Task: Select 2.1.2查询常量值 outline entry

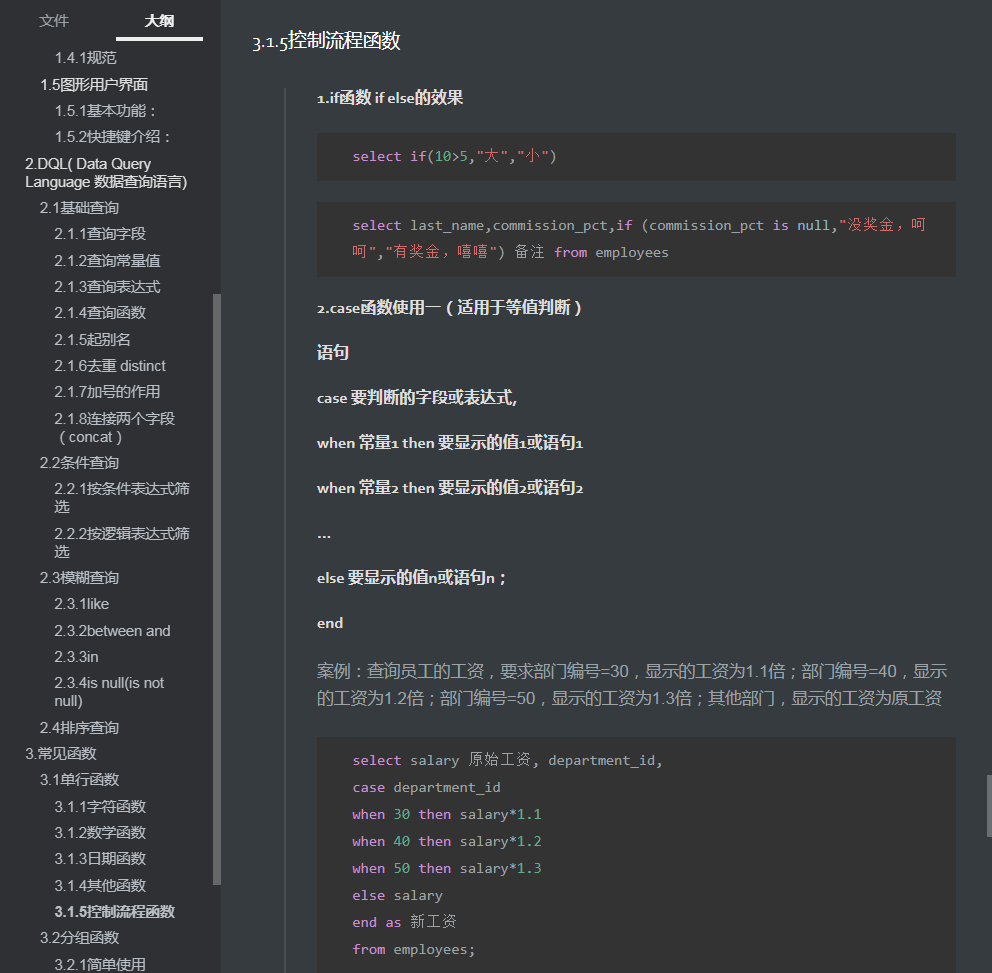Action: pyautogui.click(x=108, y=260)
